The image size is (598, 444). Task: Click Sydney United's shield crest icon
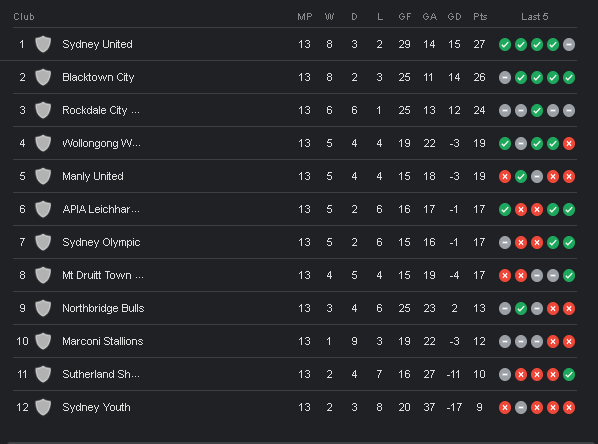(x=43, y=44)
